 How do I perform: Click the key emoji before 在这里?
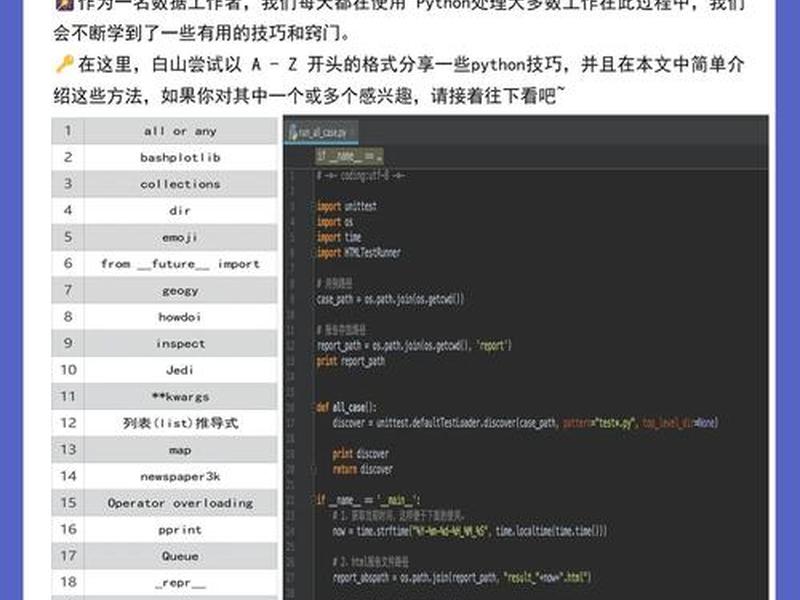coord(65,64)
